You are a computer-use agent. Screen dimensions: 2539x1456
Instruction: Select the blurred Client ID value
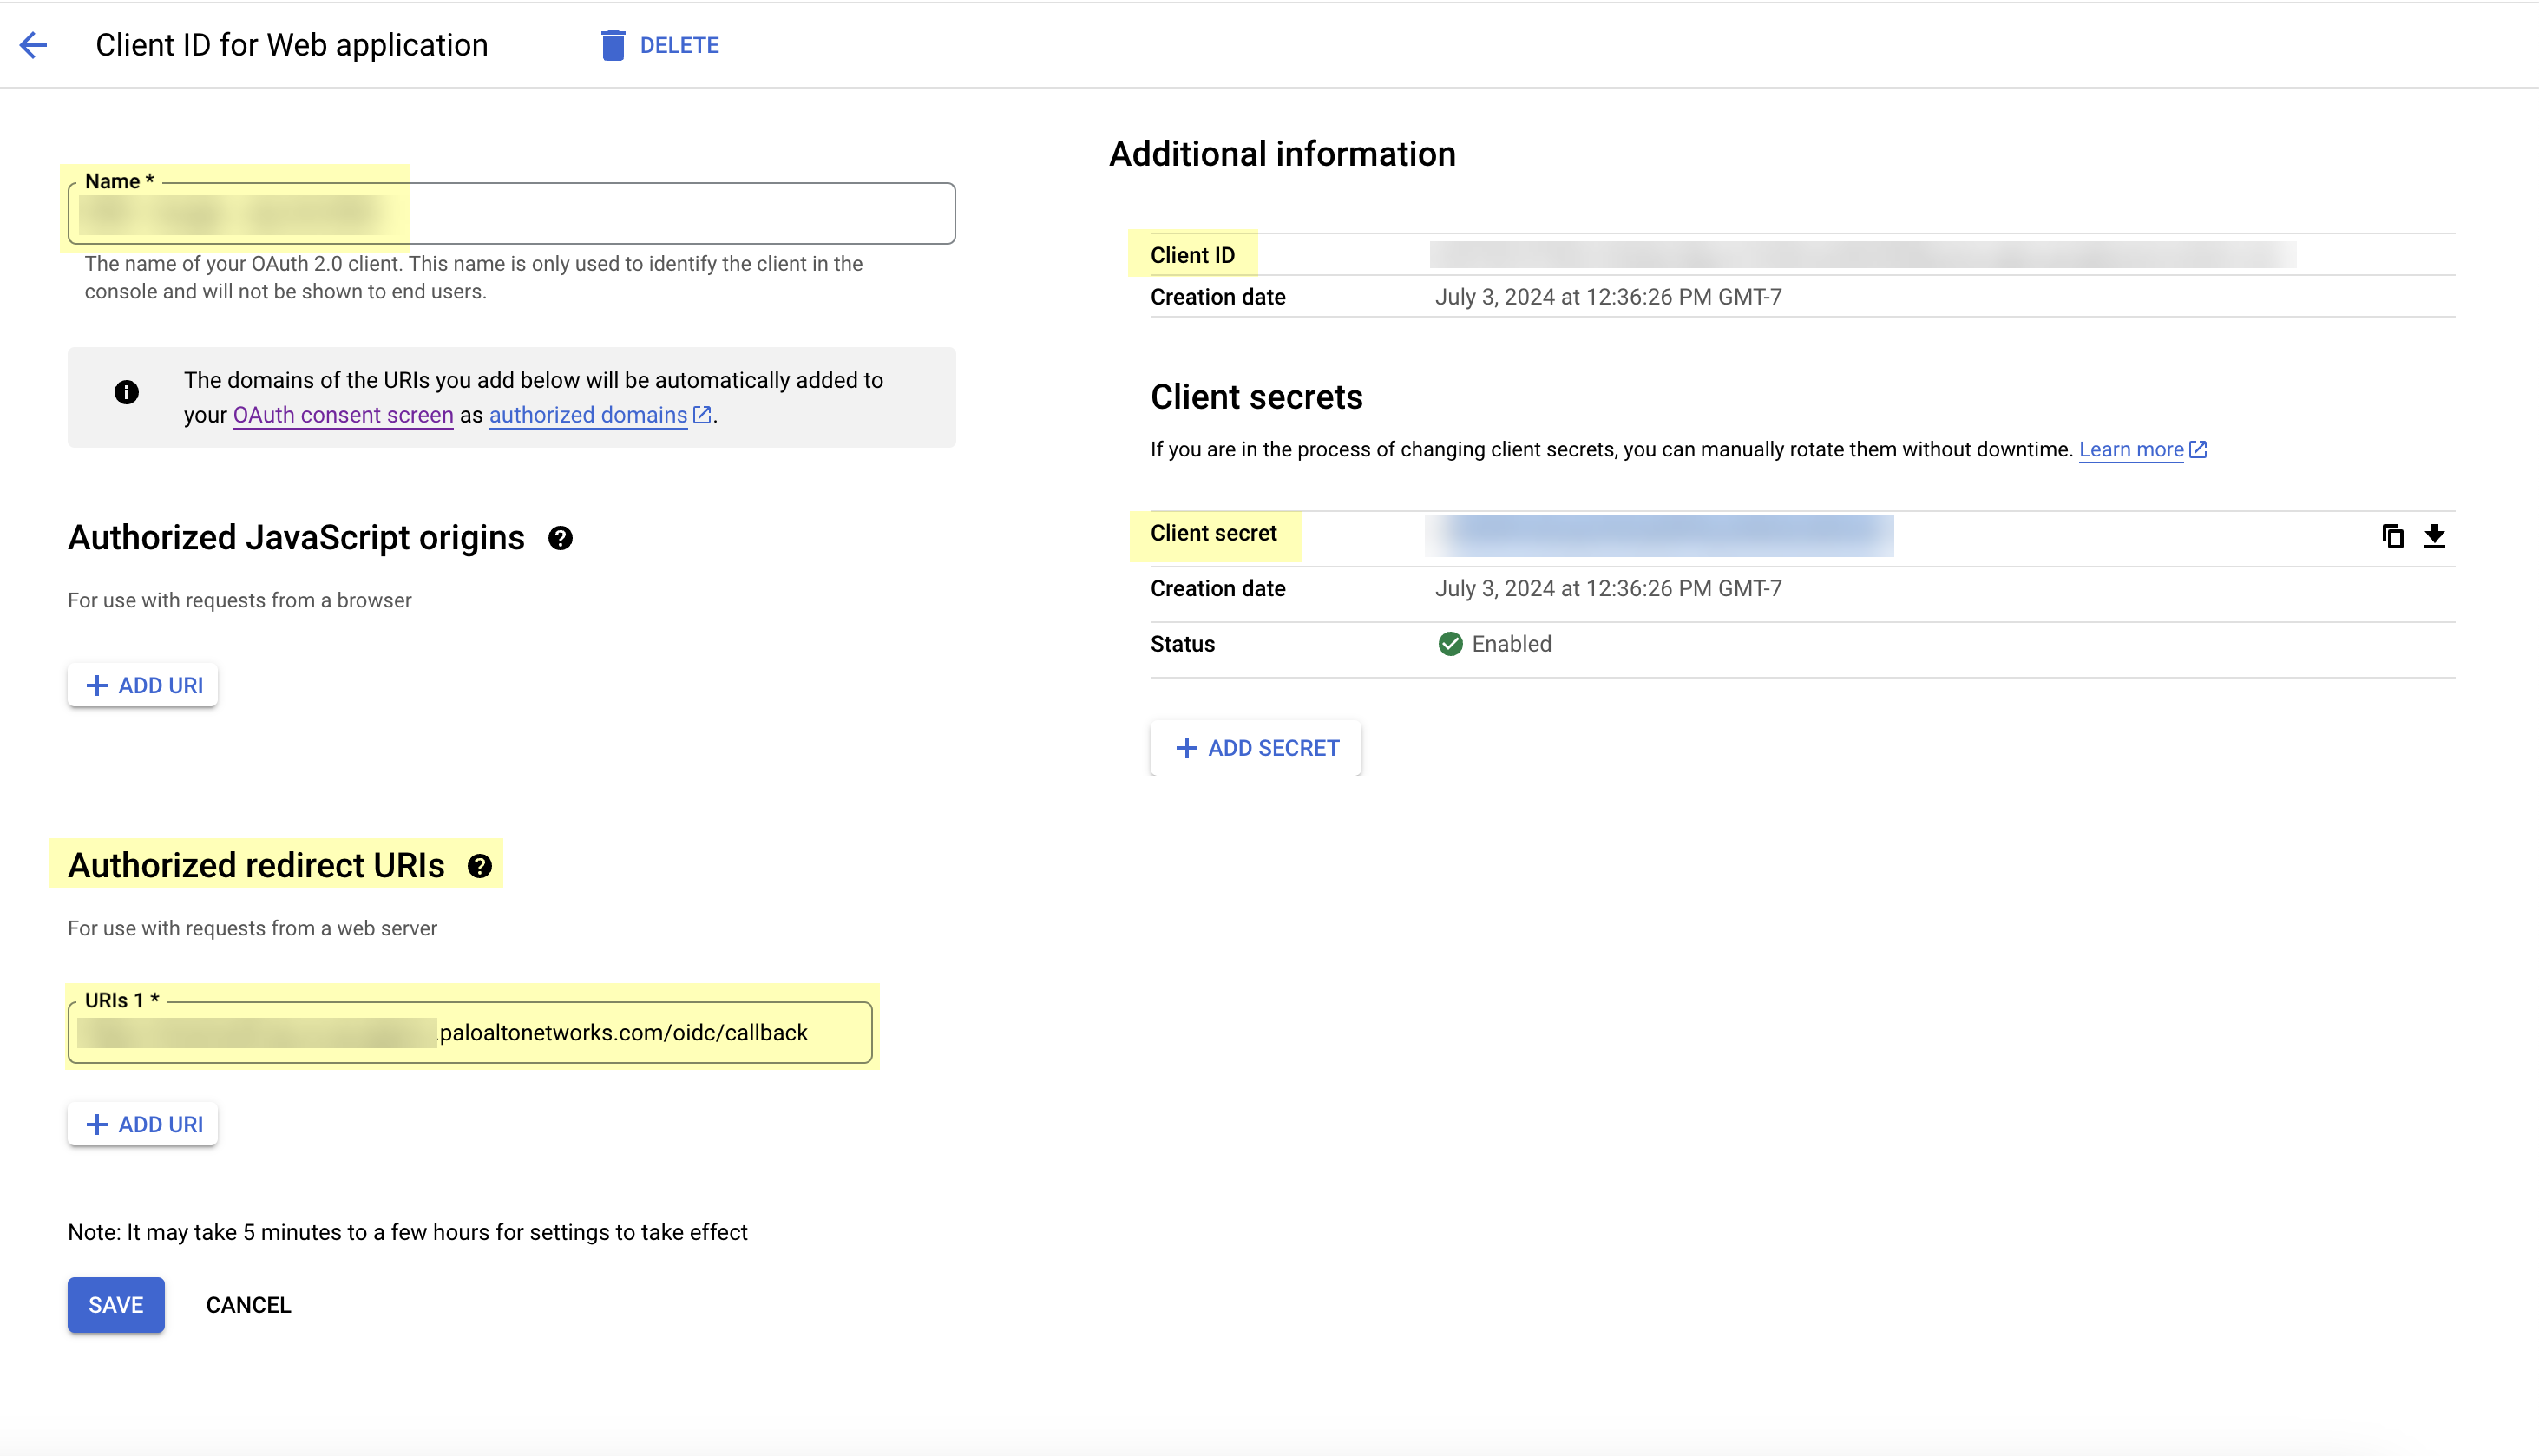(x=1862, y=255)
